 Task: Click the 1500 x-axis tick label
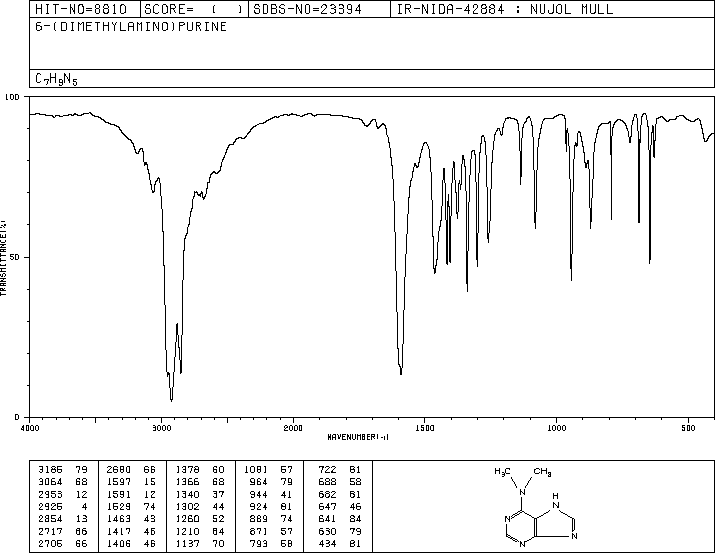425,428
